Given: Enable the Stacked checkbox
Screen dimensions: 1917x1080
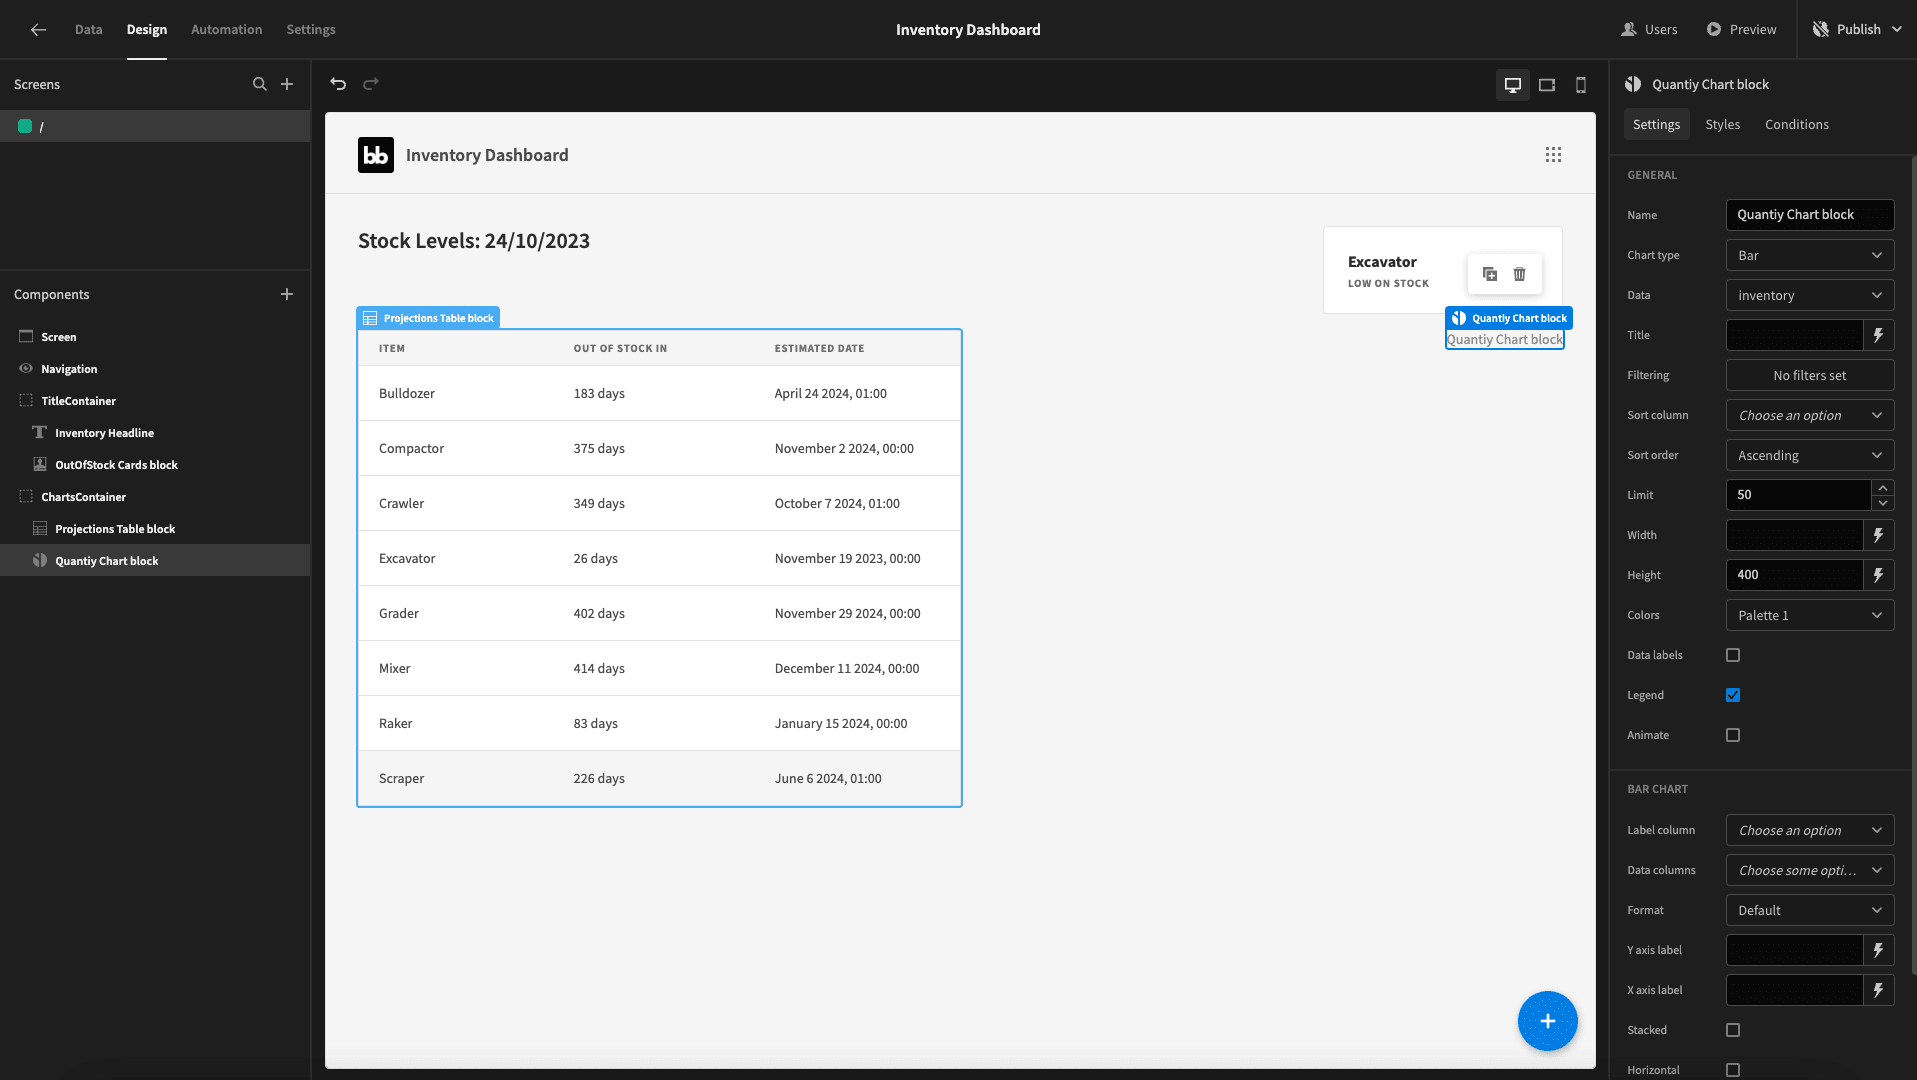Looking at the screenshot, I should [x=1733, y=1030].
